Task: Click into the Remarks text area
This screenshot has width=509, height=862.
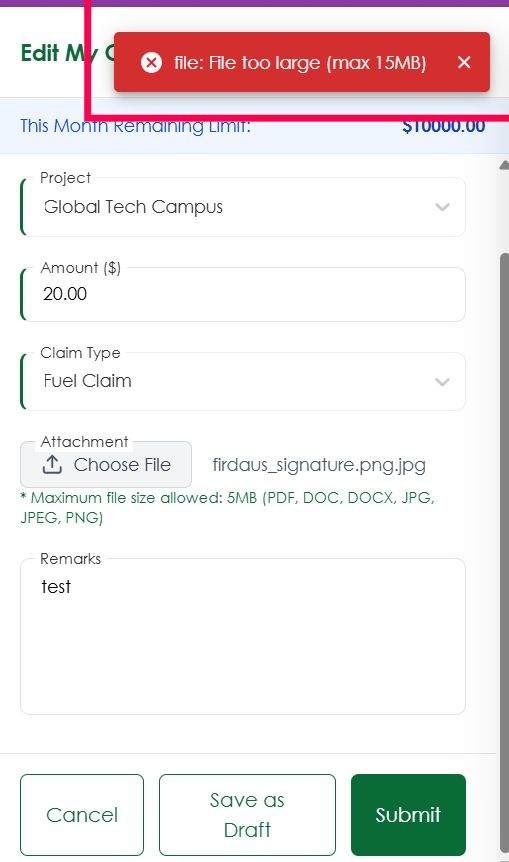Action: pyautogui.click(x=243, y=637)
